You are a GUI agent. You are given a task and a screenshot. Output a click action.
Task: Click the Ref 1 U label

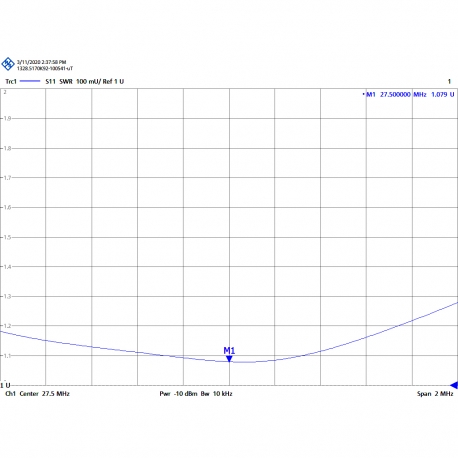(x=113, y=81)
